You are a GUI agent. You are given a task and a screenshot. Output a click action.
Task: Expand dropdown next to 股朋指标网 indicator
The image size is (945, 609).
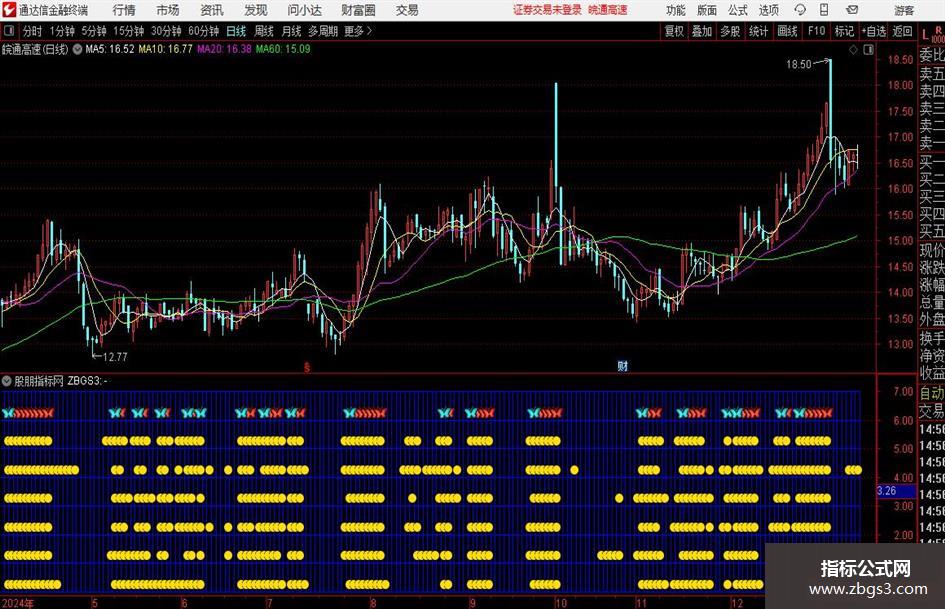tap(7, 380)
